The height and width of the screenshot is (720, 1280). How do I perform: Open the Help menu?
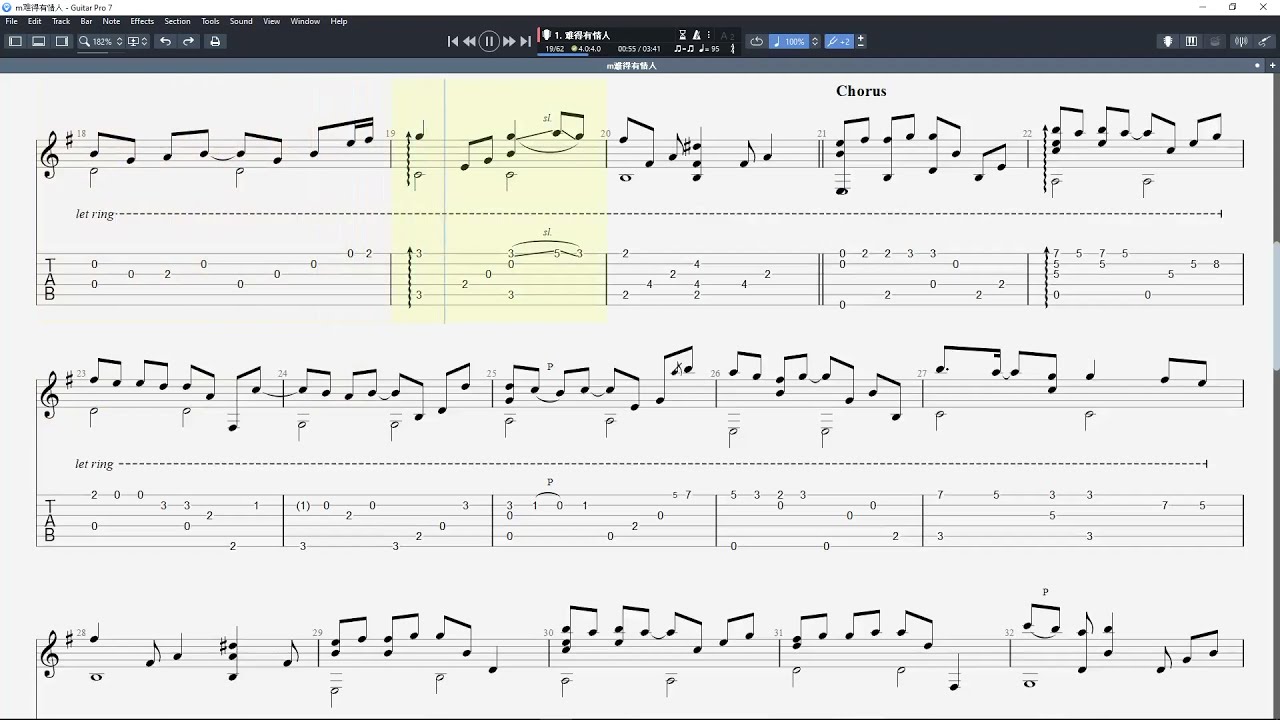point(339,21)
